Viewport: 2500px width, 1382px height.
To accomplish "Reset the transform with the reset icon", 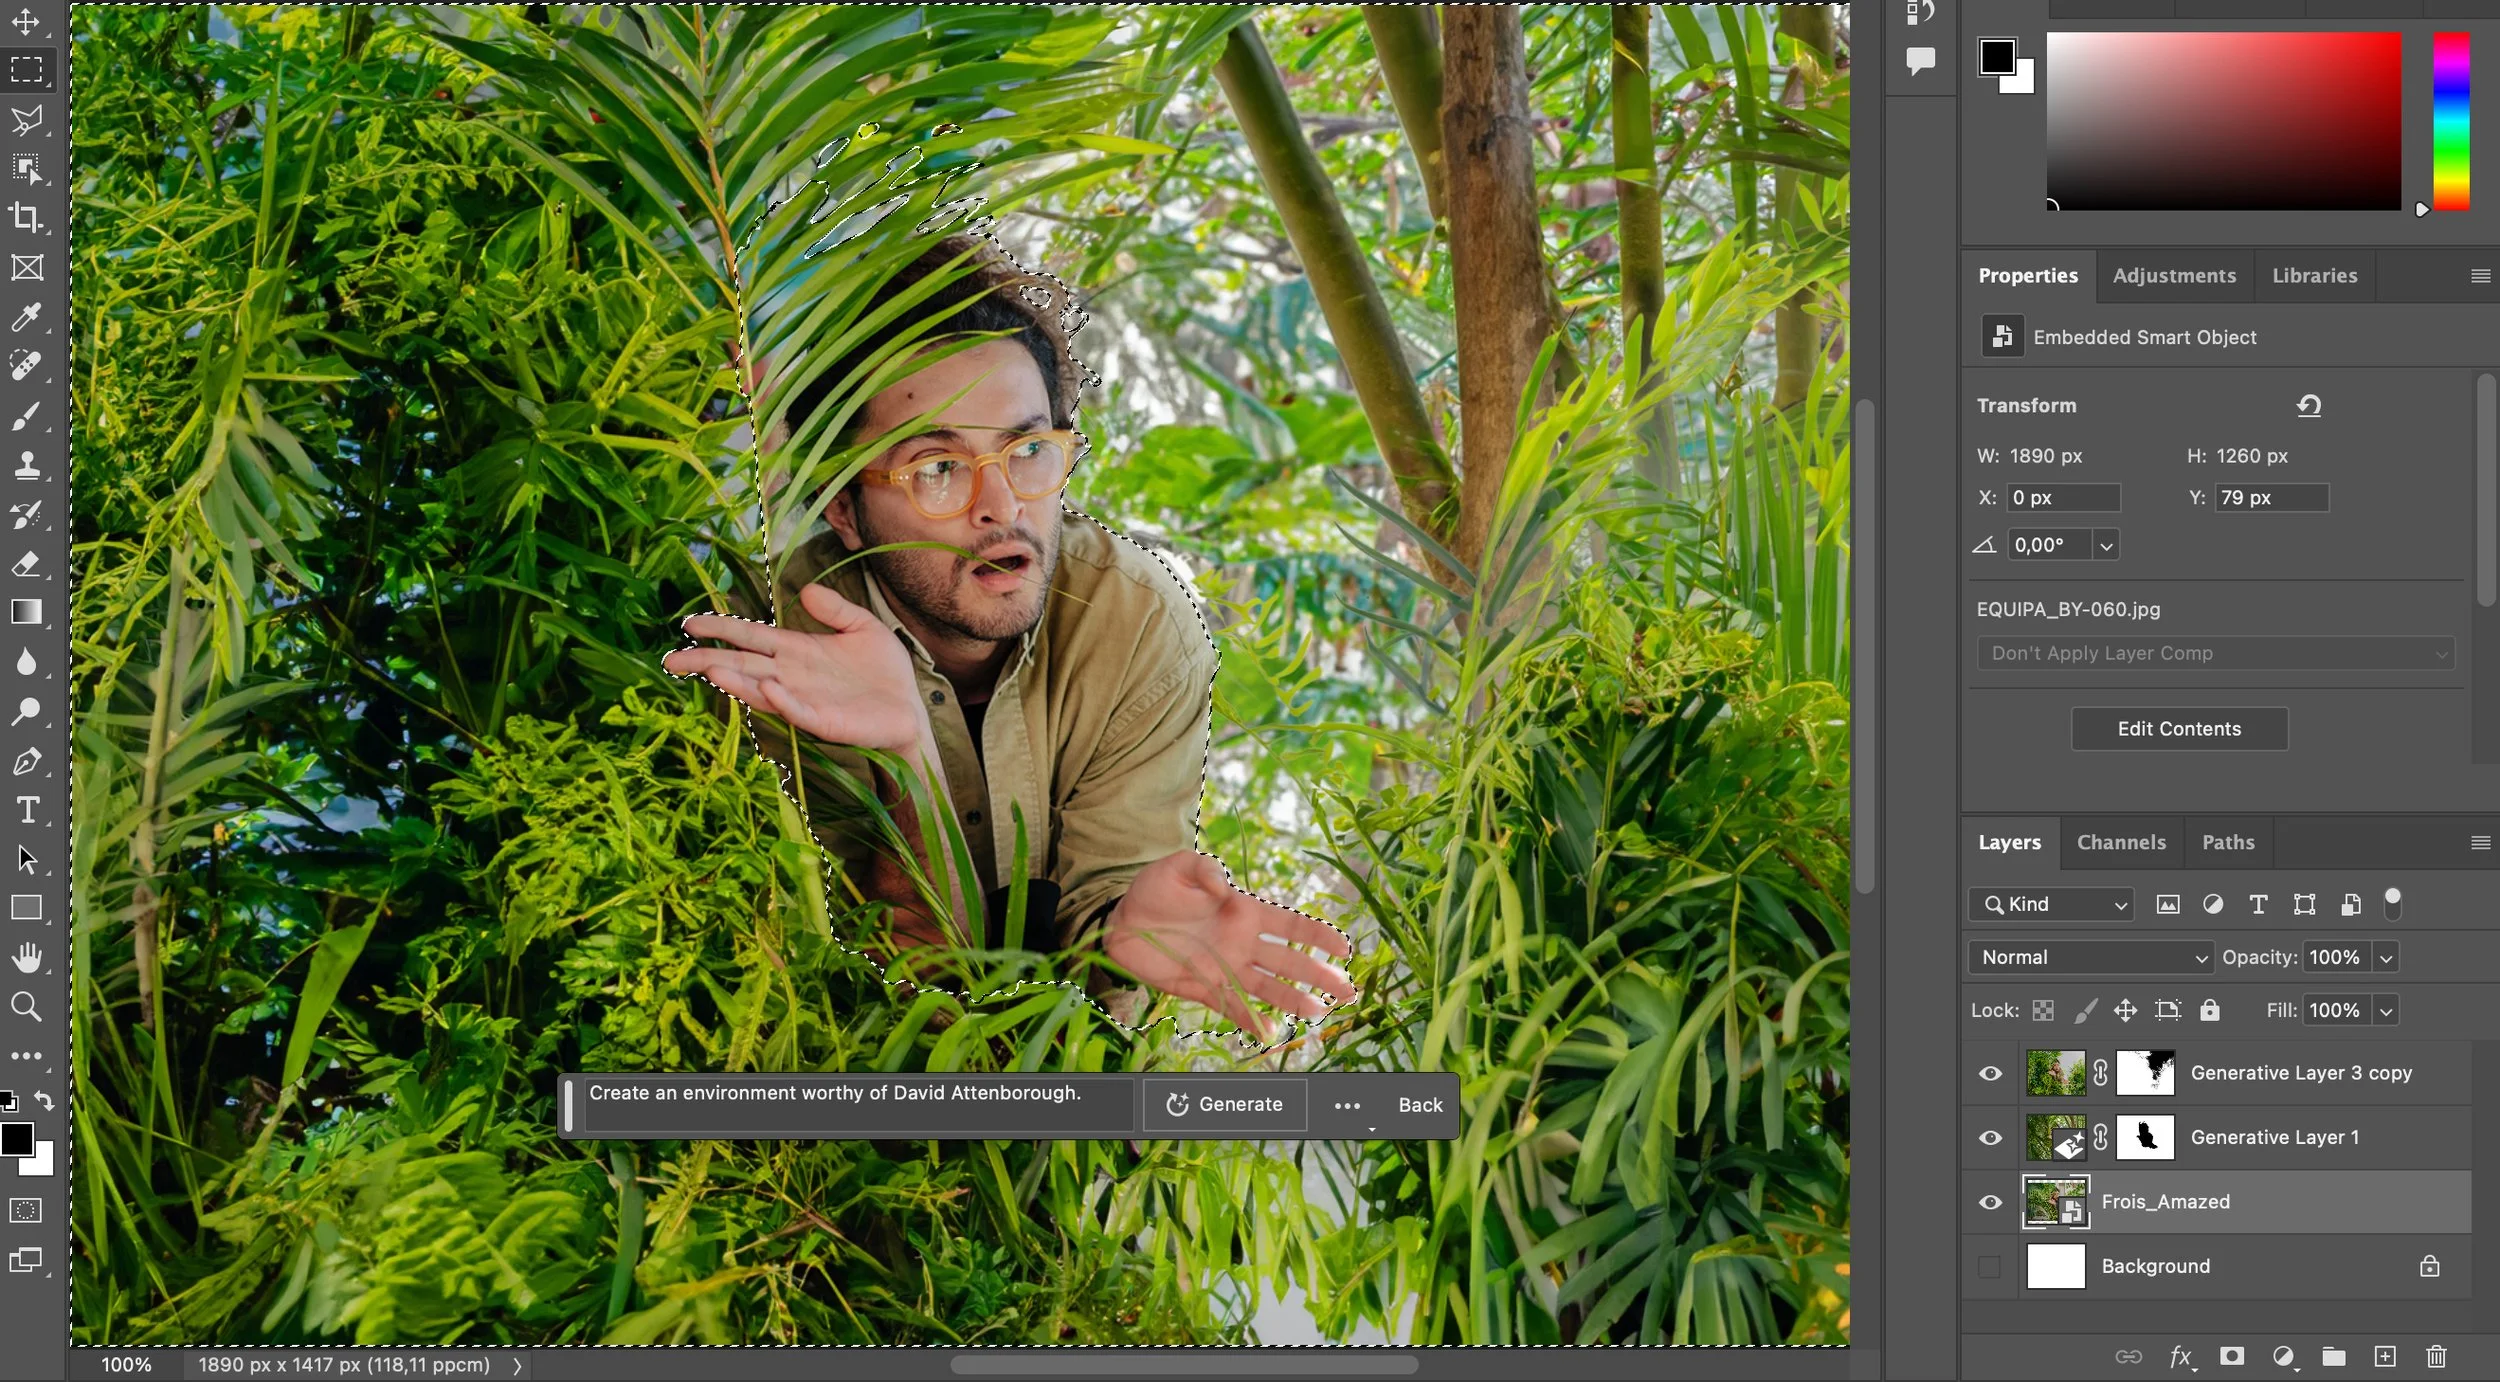I will click(x=2308, y=405).
